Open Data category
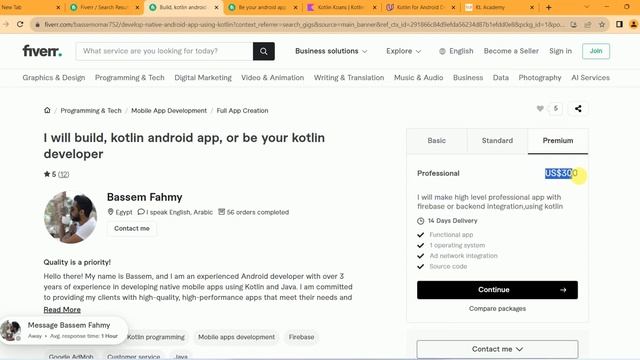Image resolution: width=640 pixels, height=360 pixels. coord(501,78)
